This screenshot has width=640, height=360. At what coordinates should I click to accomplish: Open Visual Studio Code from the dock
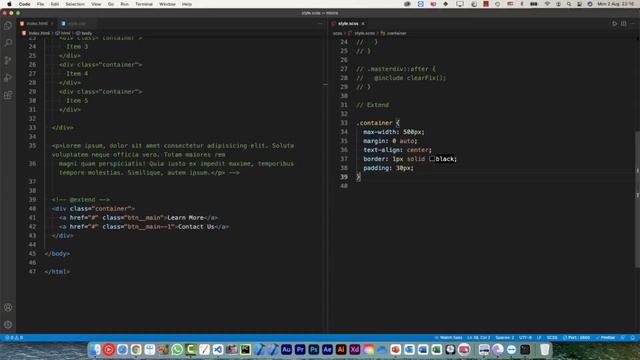(218, 349)
